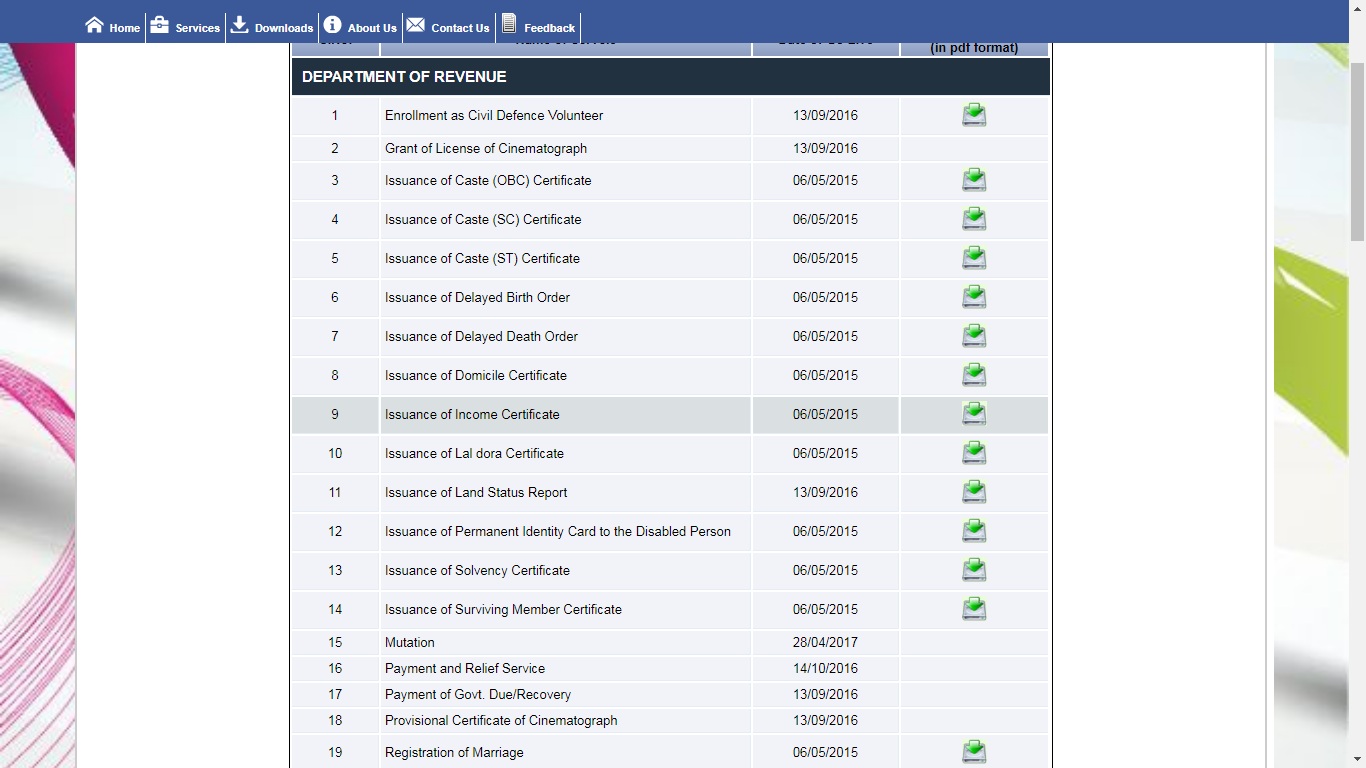This screenshot has height=768, width=1366.
Task: Download the Issuance of Lal dora Certificate PDF
Action: [x=973, y=453]
